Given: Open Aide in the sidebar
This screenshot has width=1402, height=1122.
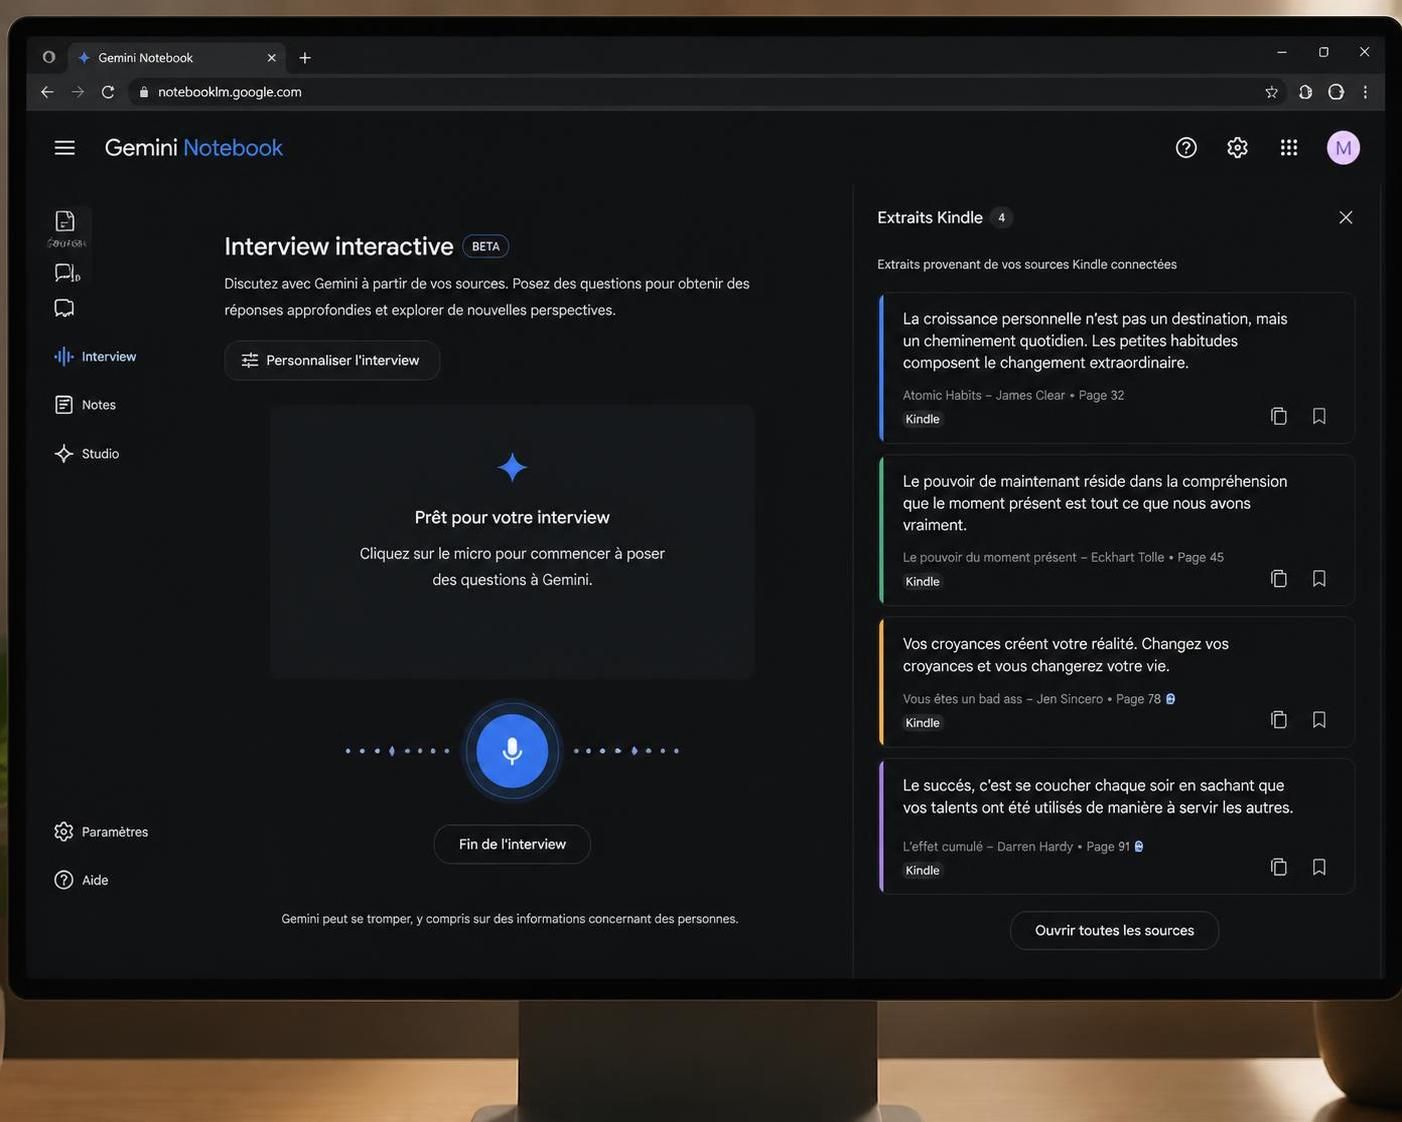Looking at the screenshot, I should [x=81, y=880].
